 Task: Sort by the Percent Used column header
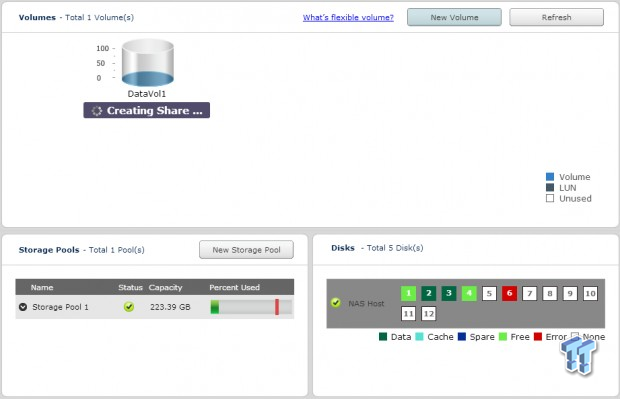coord(234,287)
